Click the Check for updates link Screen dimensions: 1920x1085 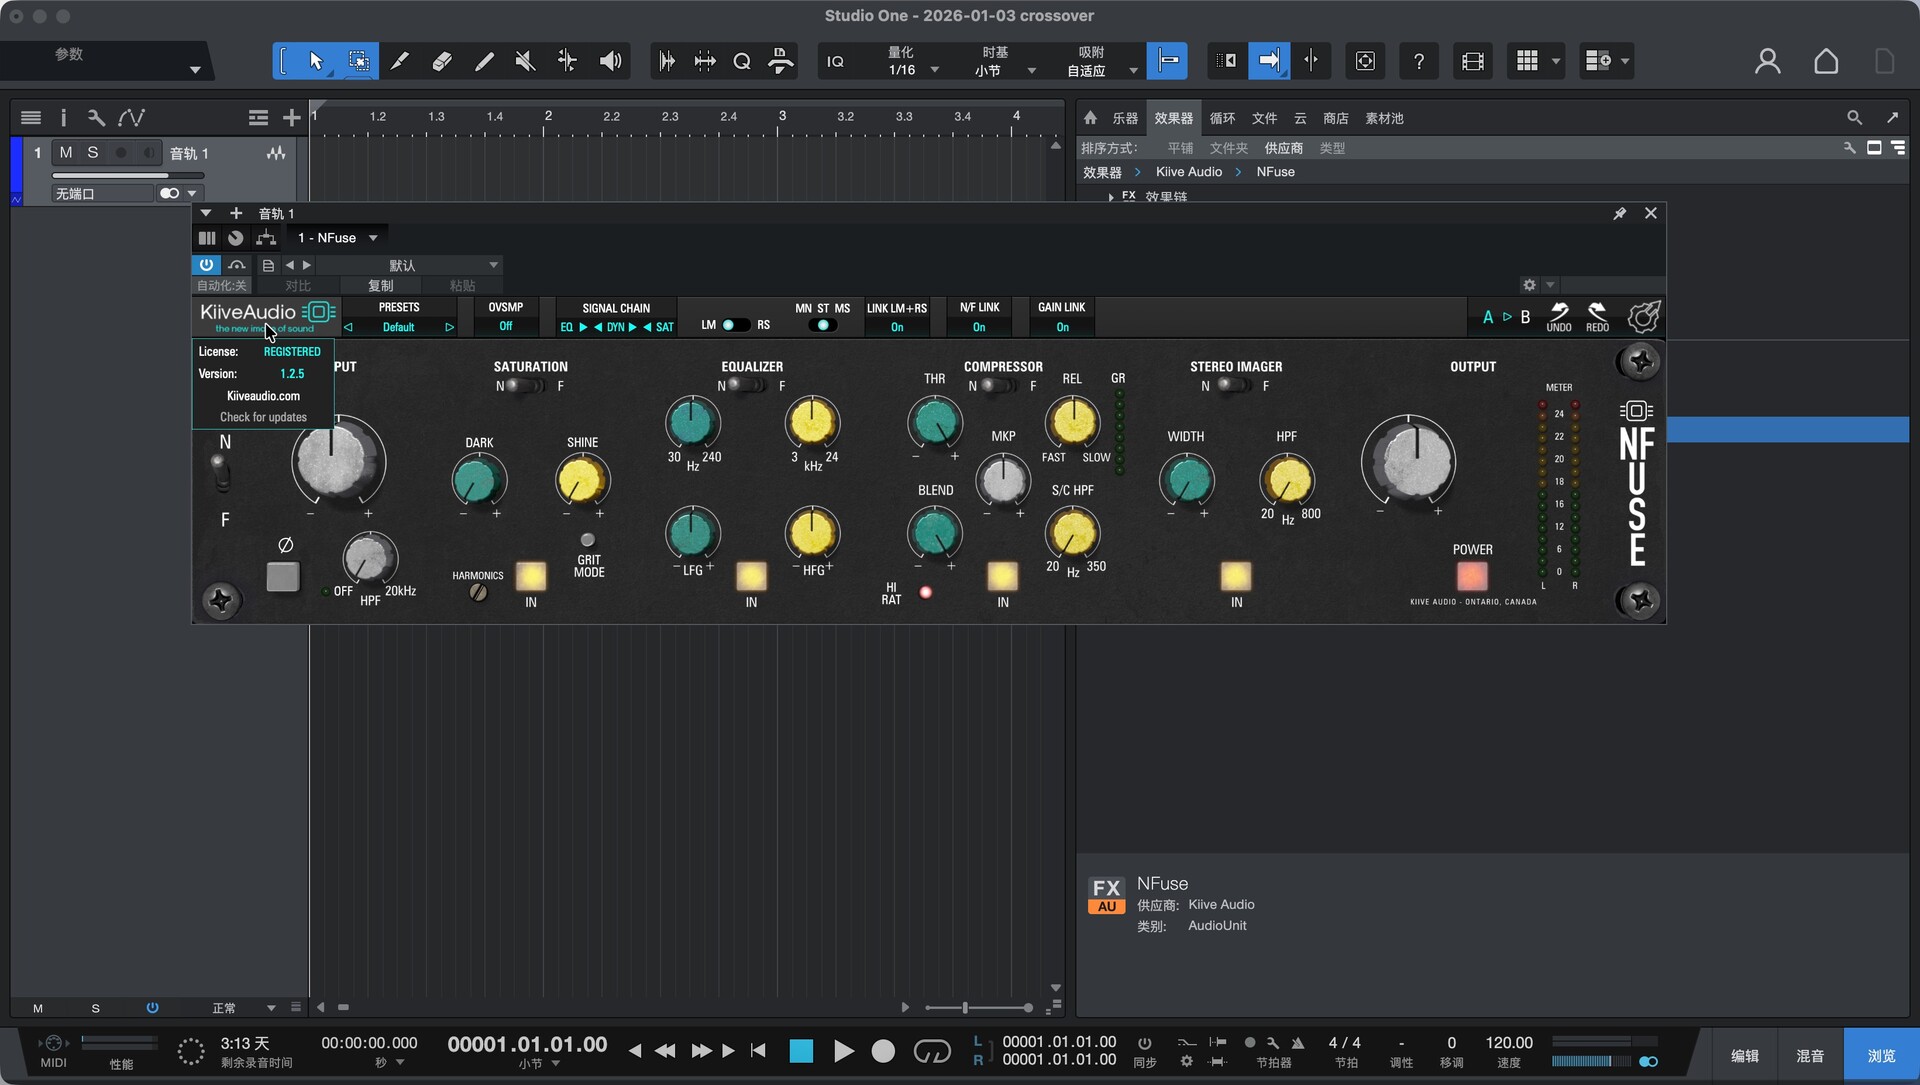point(263,417)
